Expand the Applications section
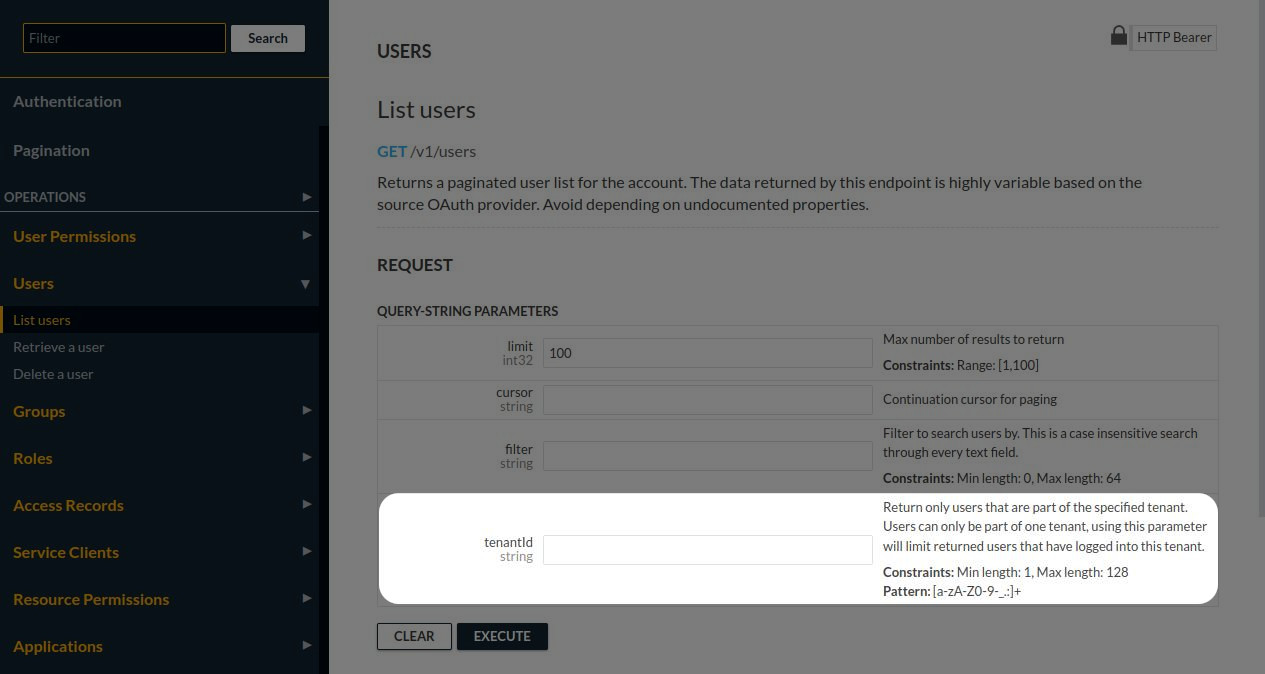 [307, 646]
